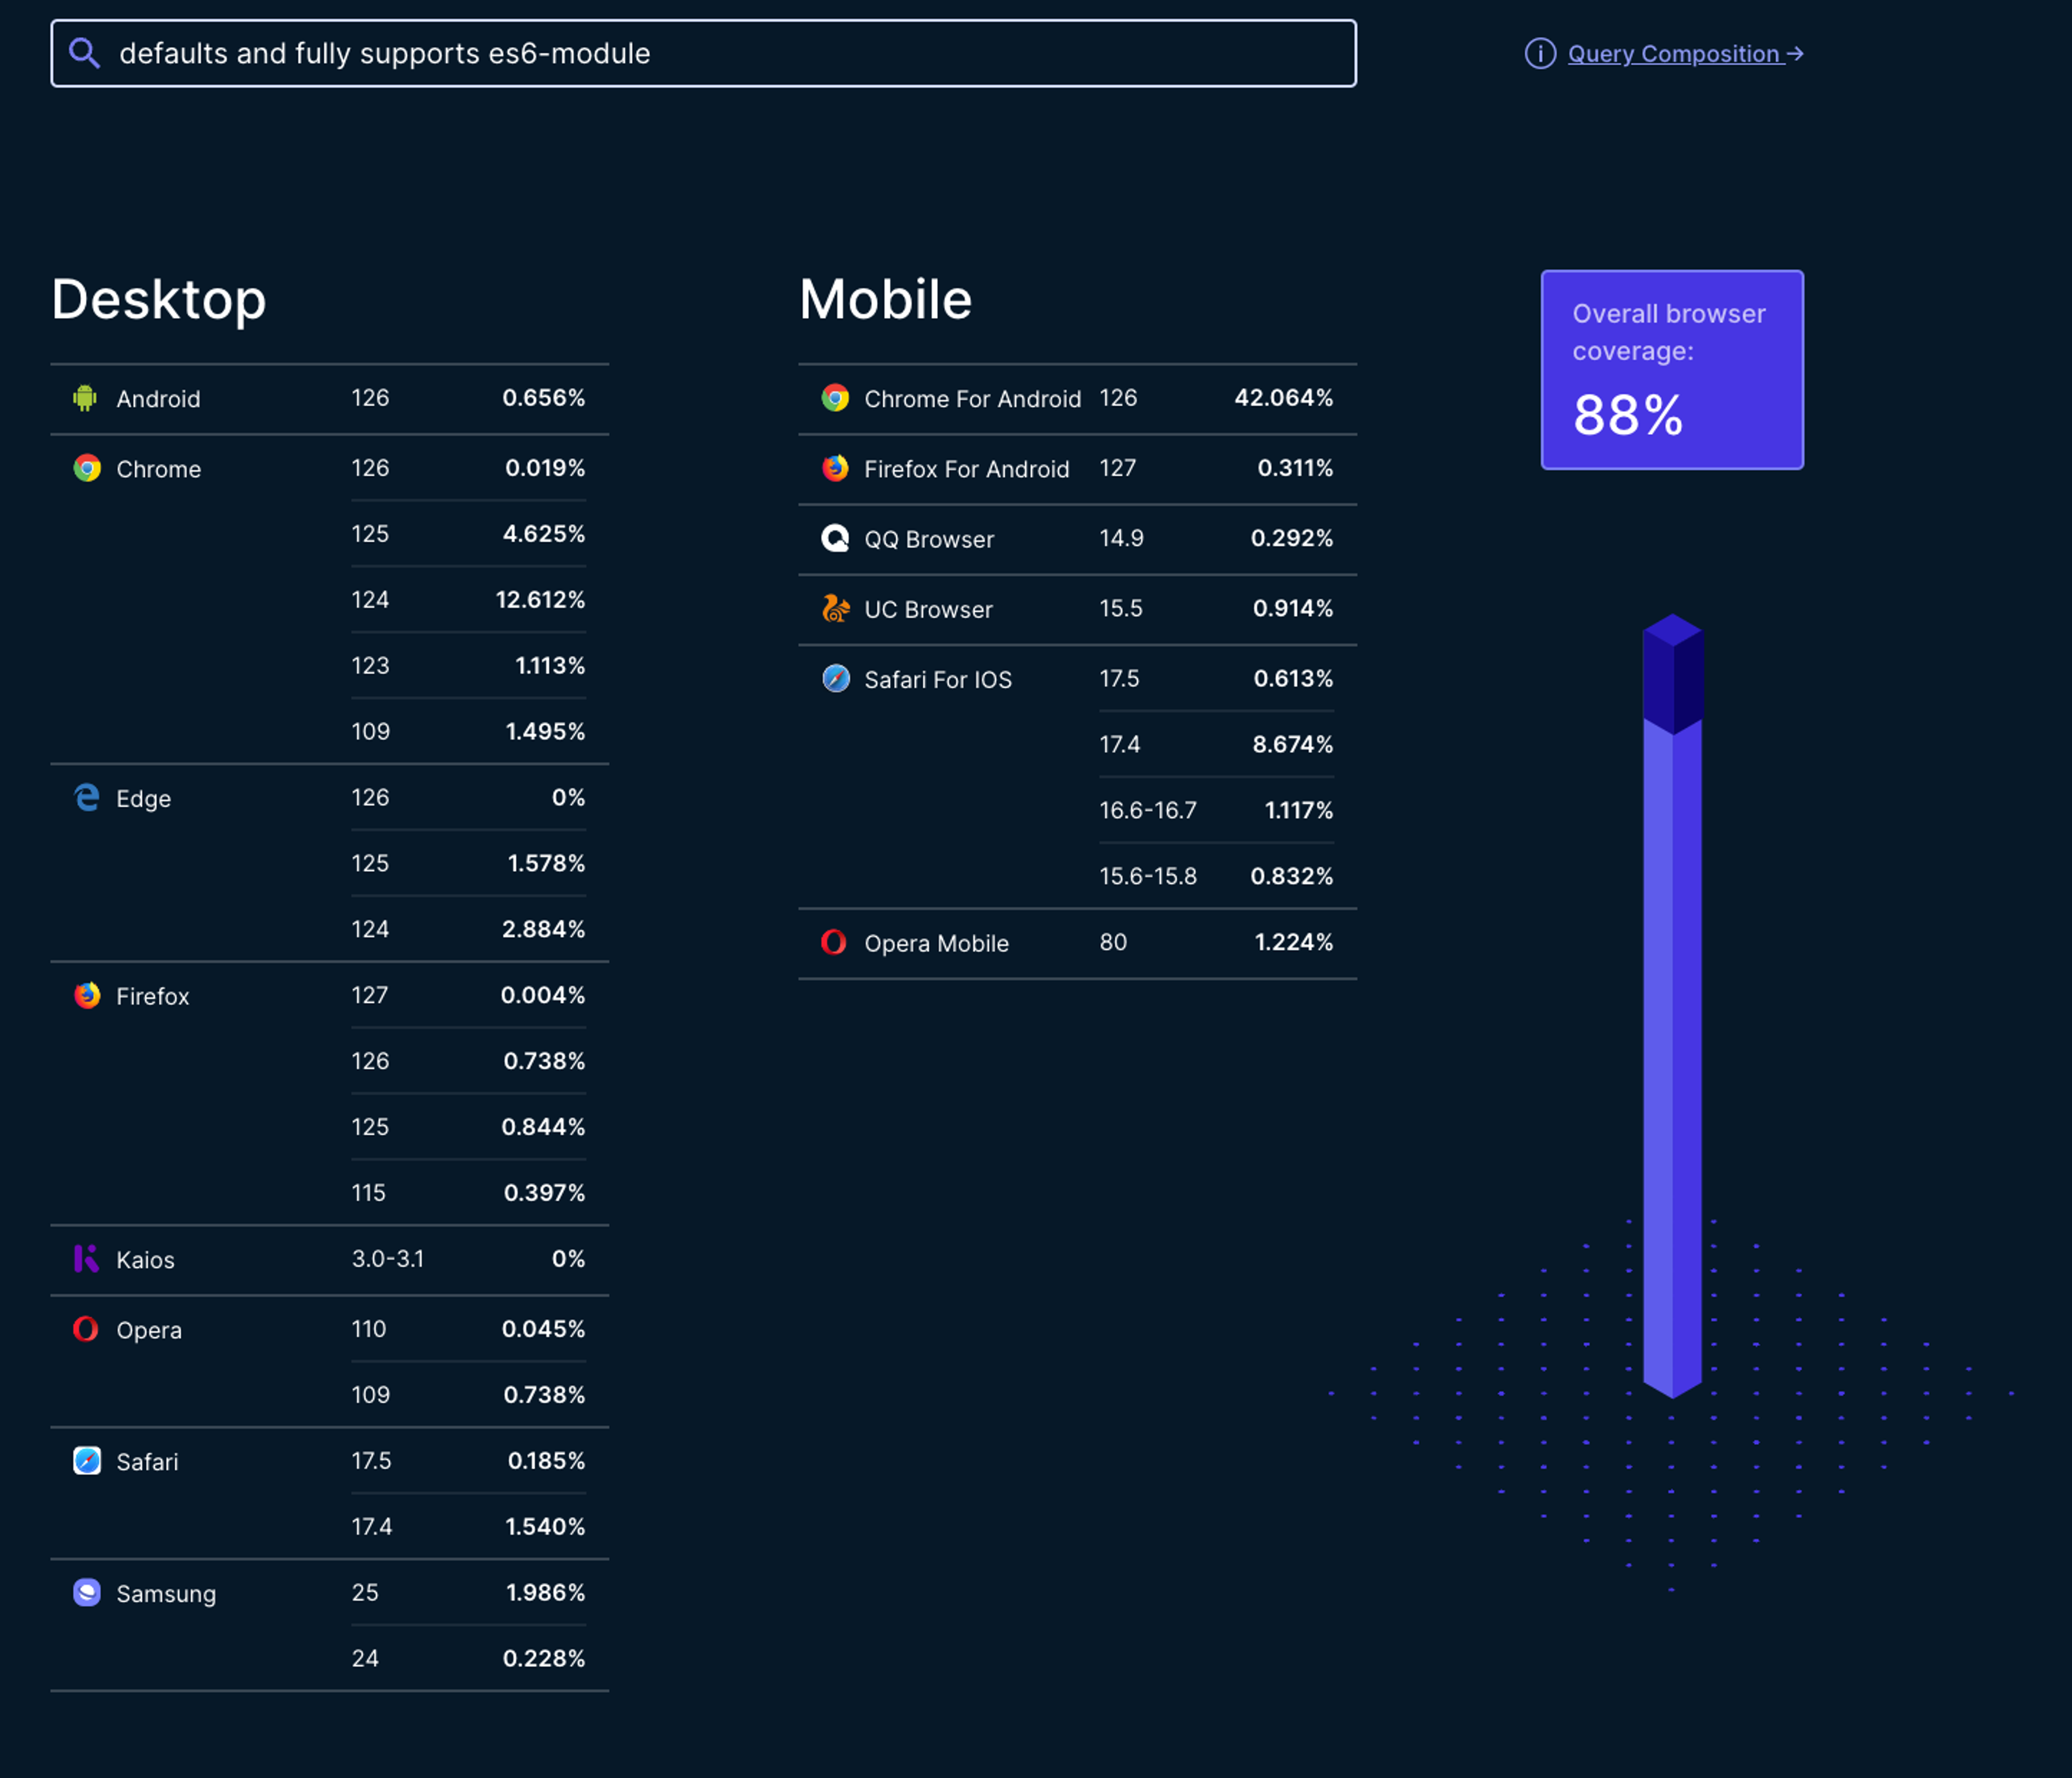Select Firefox 125 usage value 0.844%

[543, 1126]
